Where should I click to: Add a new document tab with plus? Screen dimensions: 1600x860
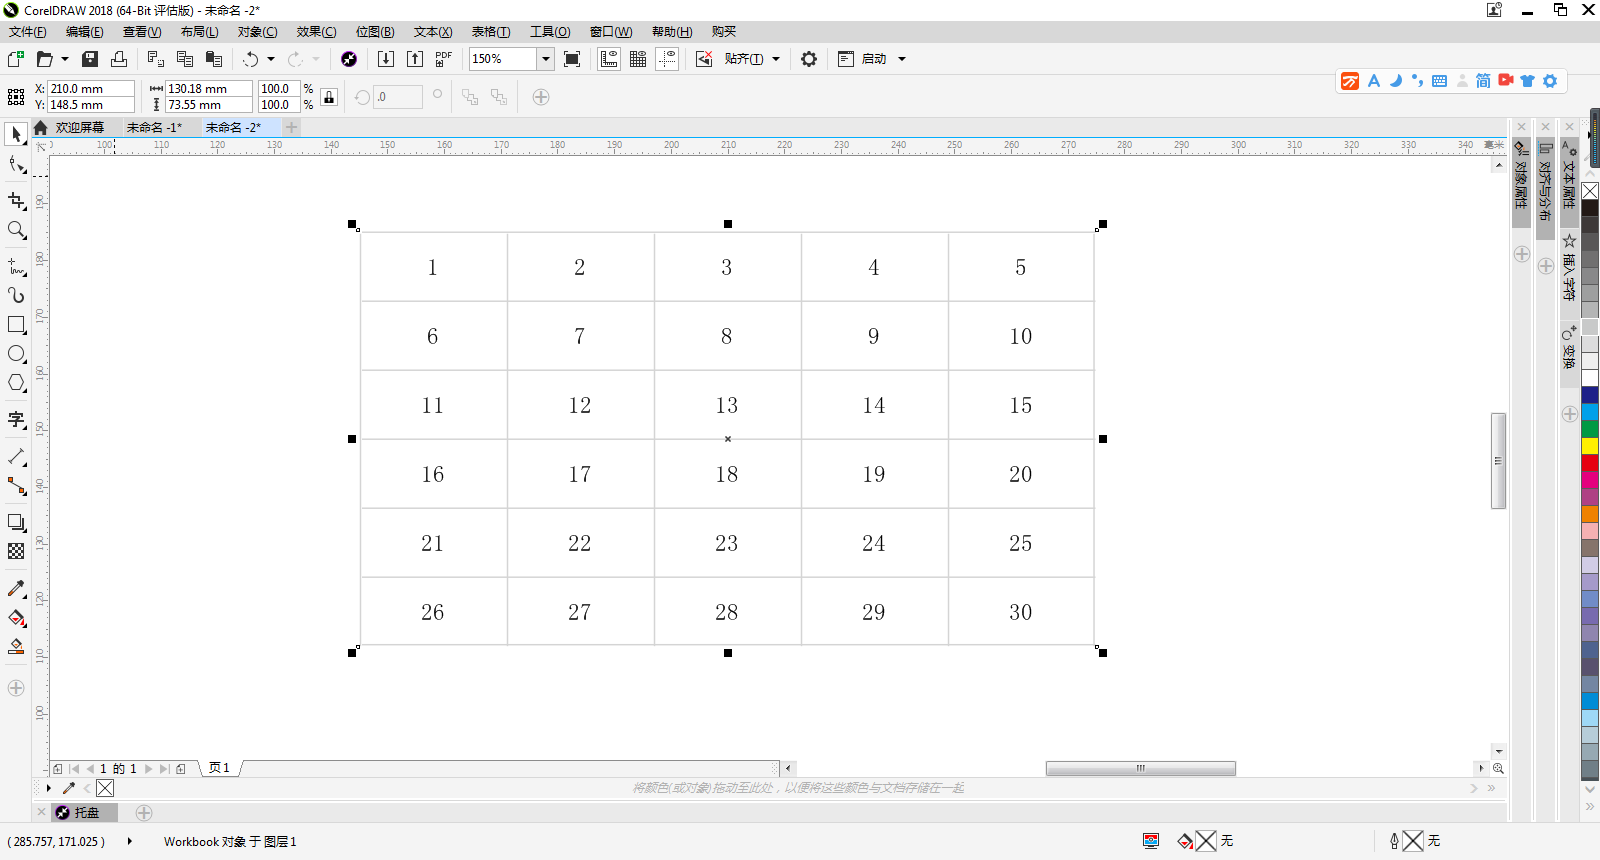[x=291, y=127]
